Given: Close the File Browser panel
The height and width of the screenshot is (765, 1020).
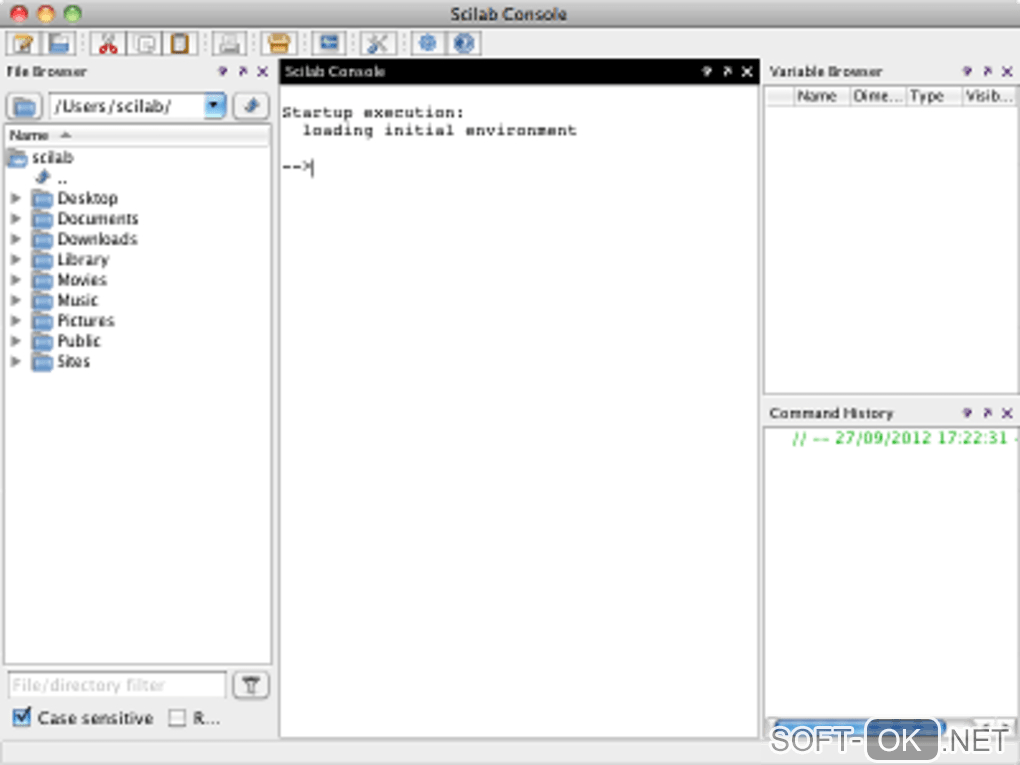Looking at the screenshot, I should [262, 71].
